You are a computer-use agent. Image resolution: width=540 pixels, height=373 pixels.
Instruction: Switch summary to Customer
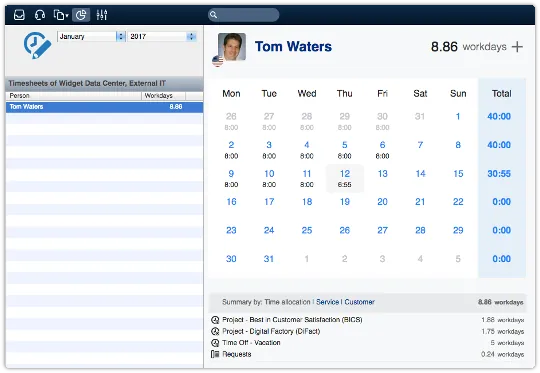pyautogui.click(x=360, y=302)
